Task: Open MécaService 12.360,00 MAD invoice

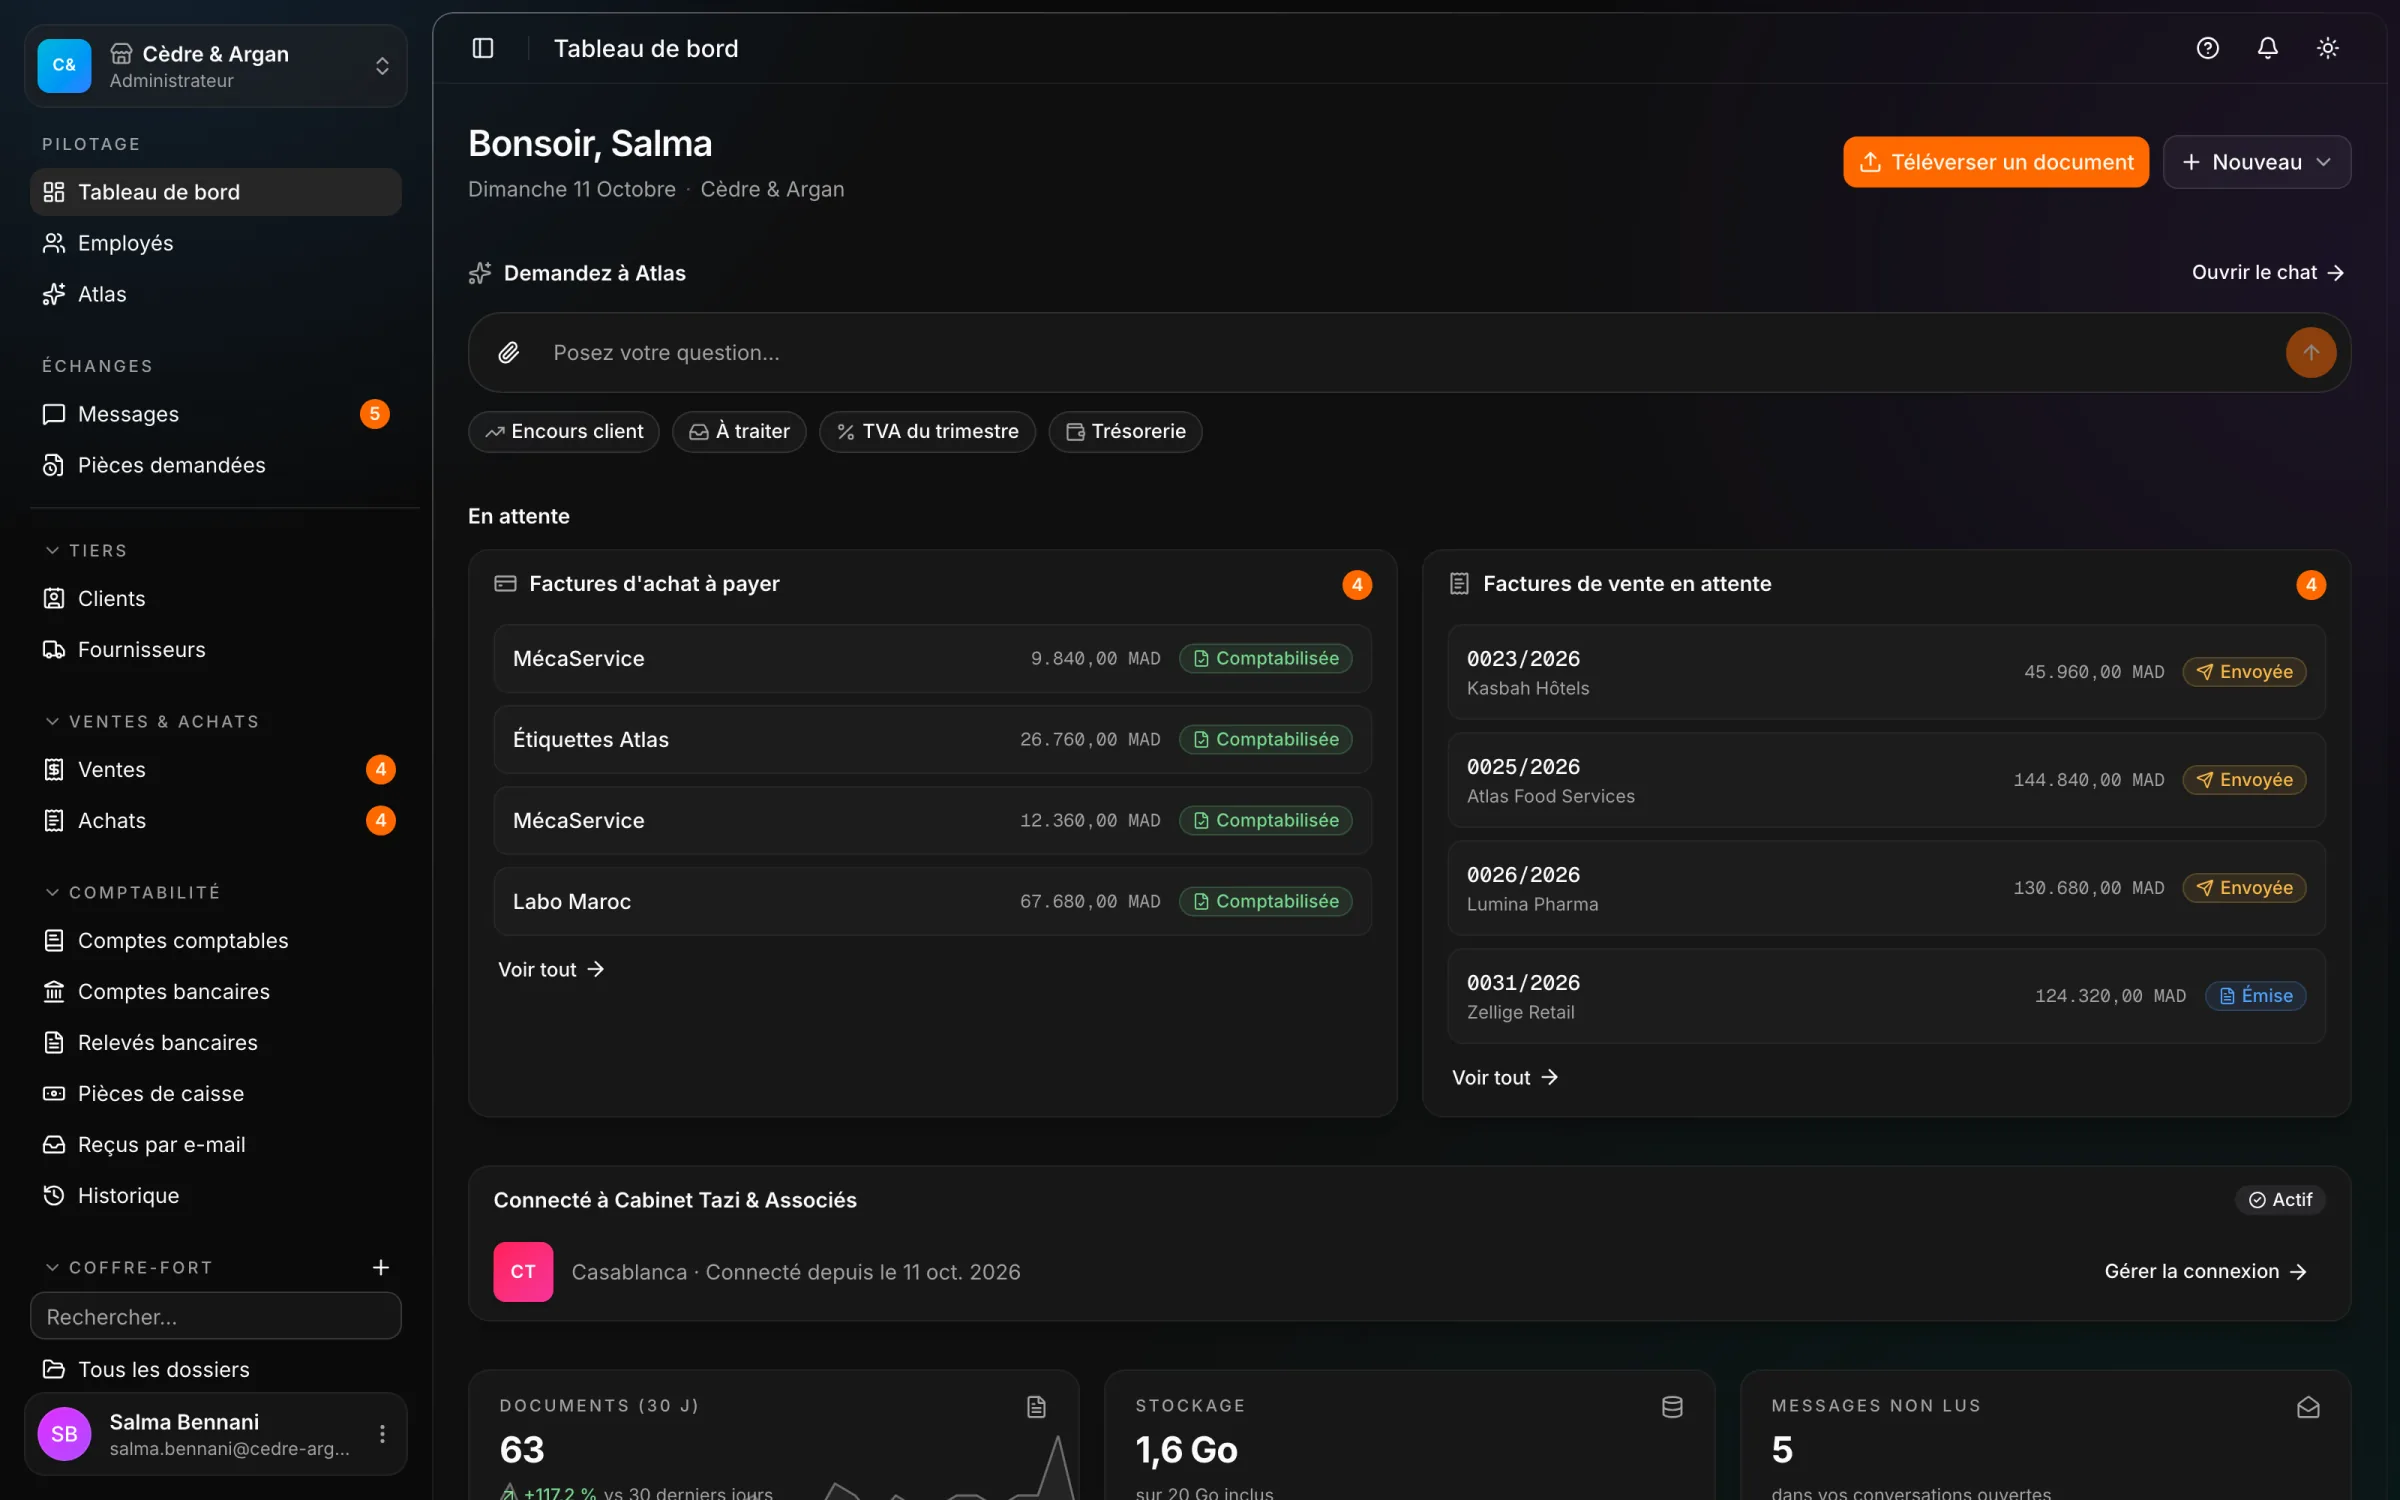Action: point(932,820)
